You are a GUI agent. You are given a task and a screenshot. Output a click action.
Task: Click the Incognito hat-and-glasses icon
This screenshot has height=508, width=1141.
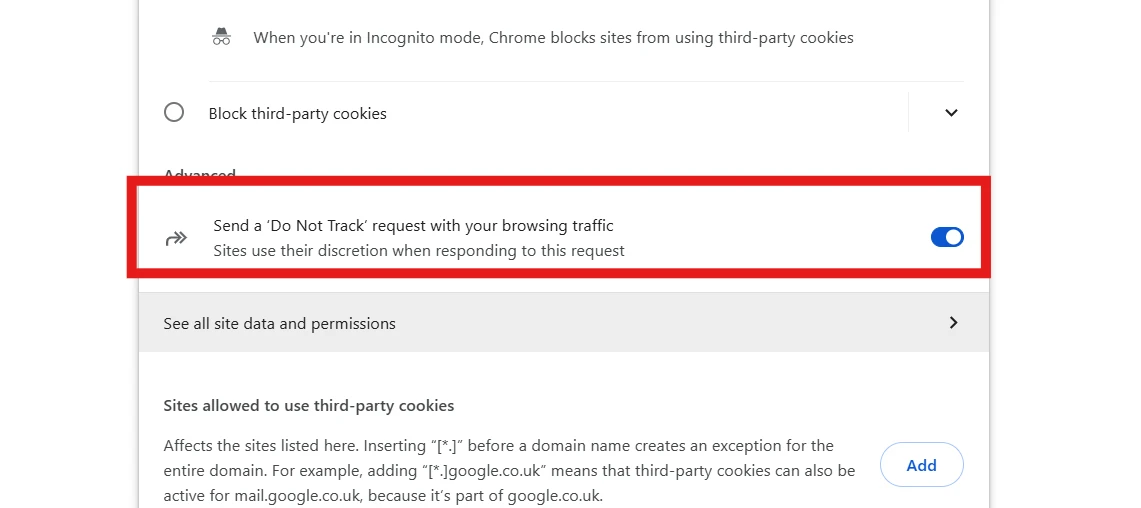221,36
